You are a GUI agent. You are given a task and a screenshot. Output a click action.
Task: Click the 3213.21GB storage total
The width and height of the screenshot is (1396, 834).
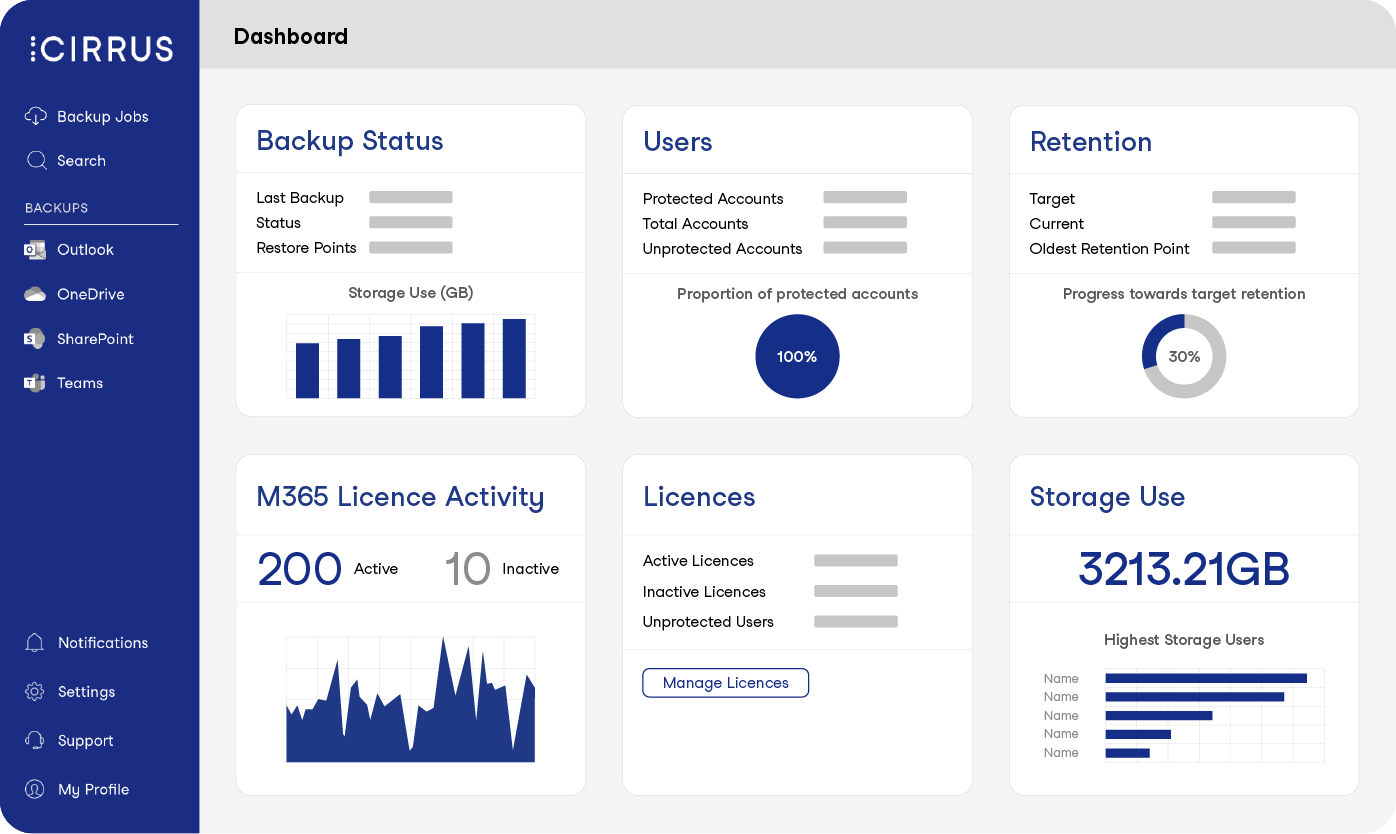coord(1184,569)
